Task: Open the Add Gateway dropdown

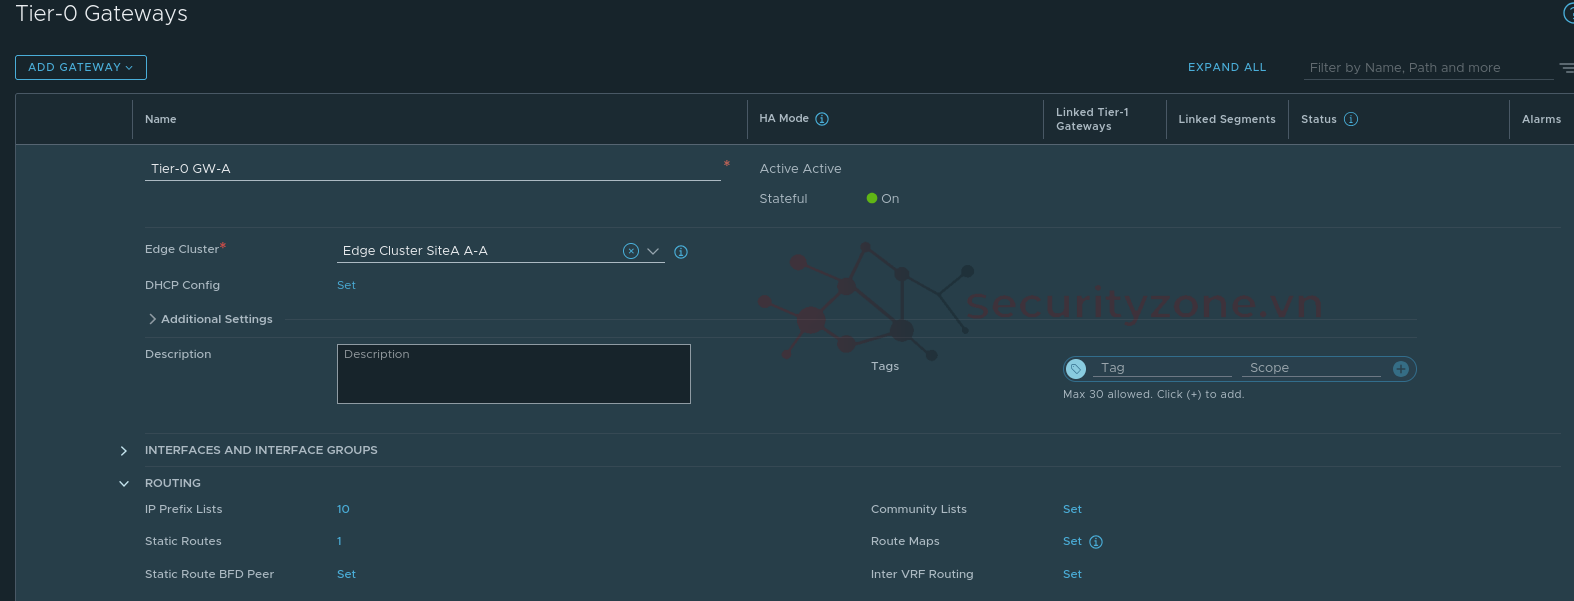Action: coord(81,67)
